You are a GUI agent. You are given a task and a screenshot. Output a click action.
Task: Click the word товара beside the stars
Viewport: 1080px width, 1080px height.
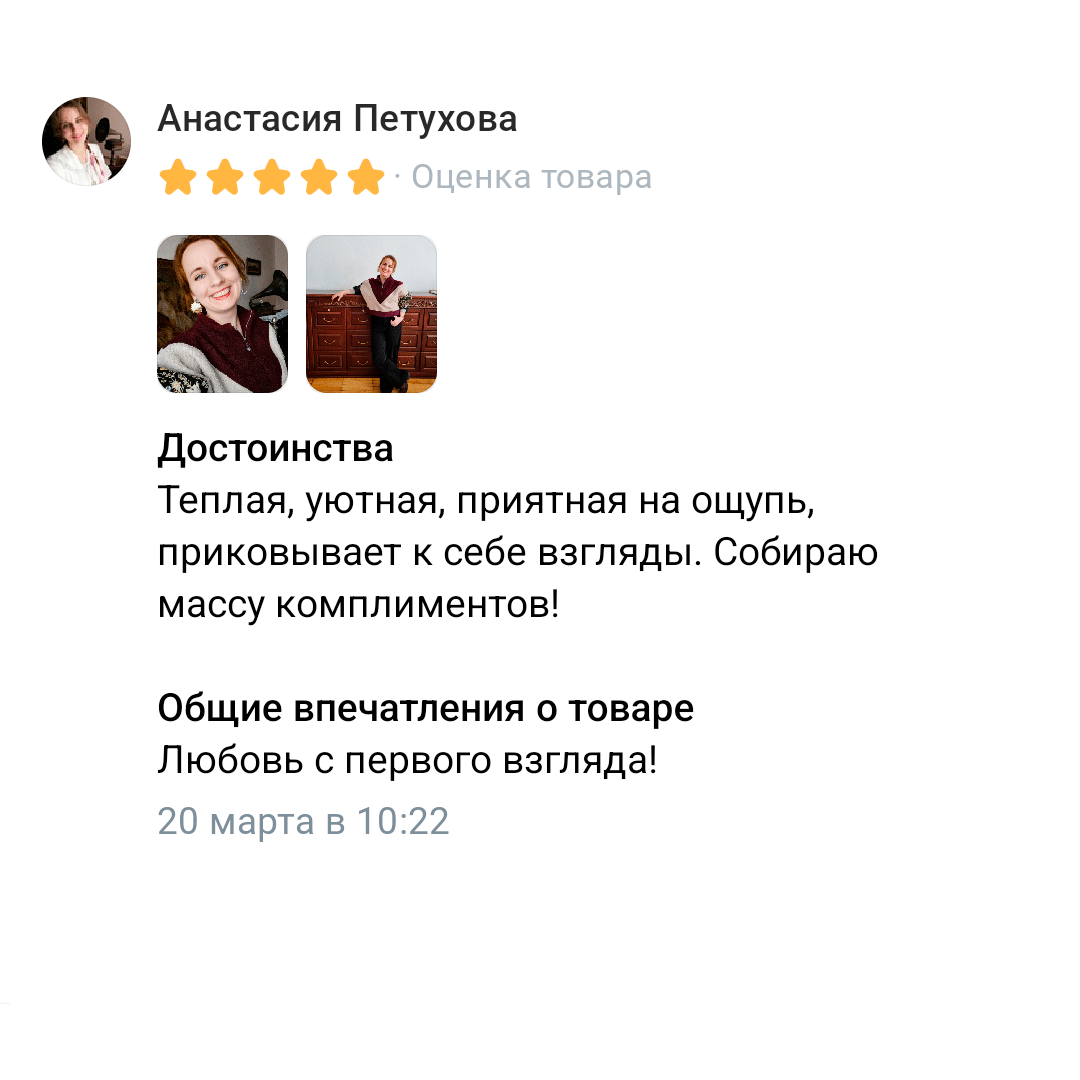coord(596,178)
